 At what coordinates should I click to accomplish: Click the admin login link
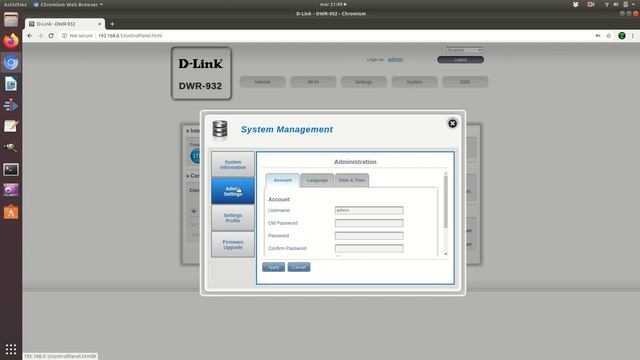point(395,60)
